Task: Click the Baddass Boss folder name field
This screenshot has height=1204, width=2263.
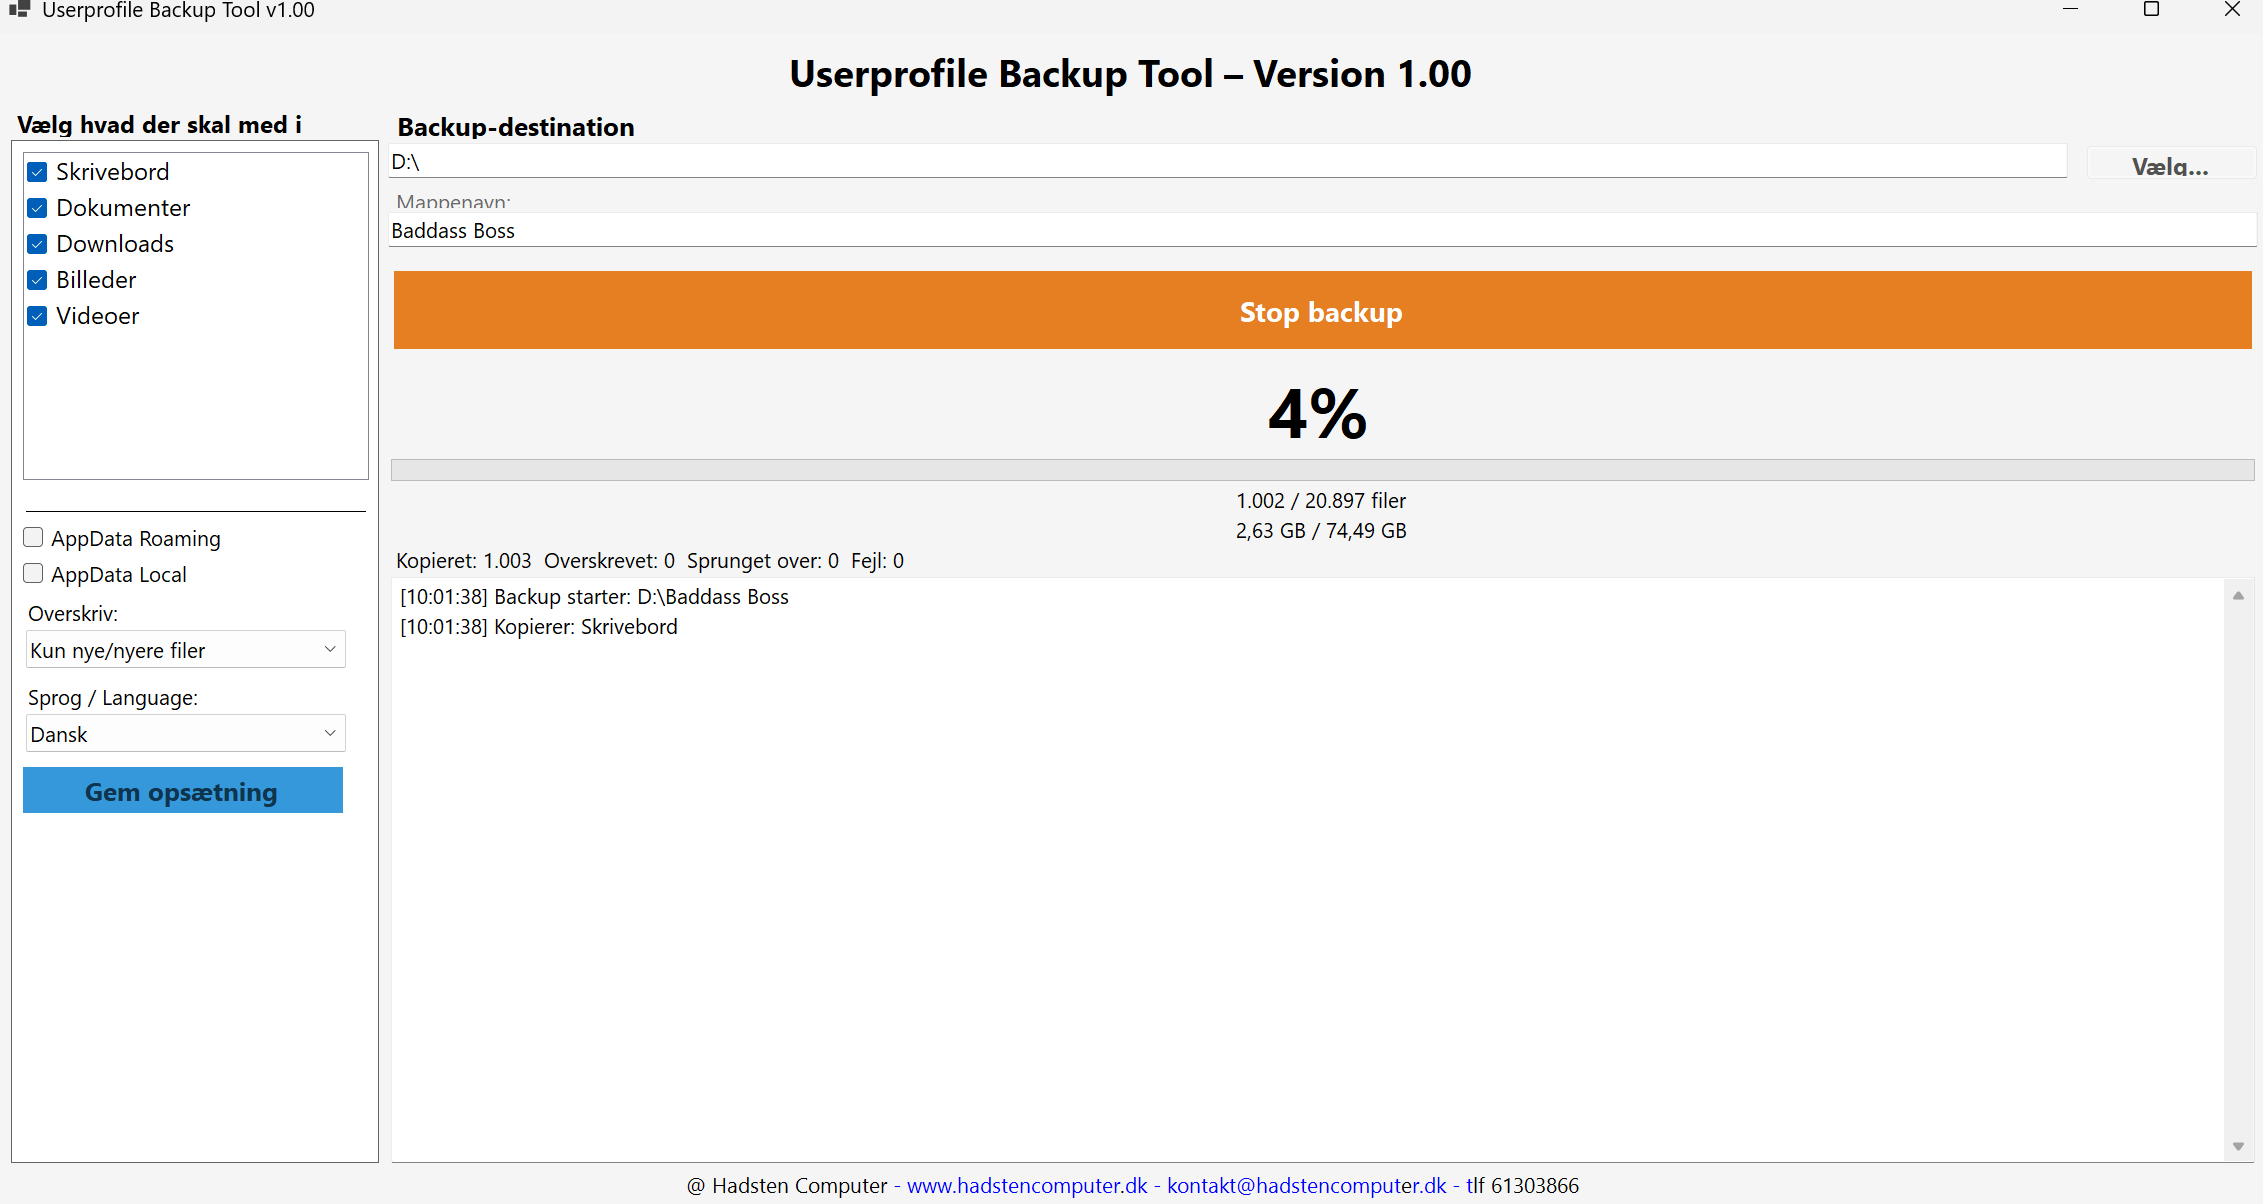Action: (x=1321, y=231)
